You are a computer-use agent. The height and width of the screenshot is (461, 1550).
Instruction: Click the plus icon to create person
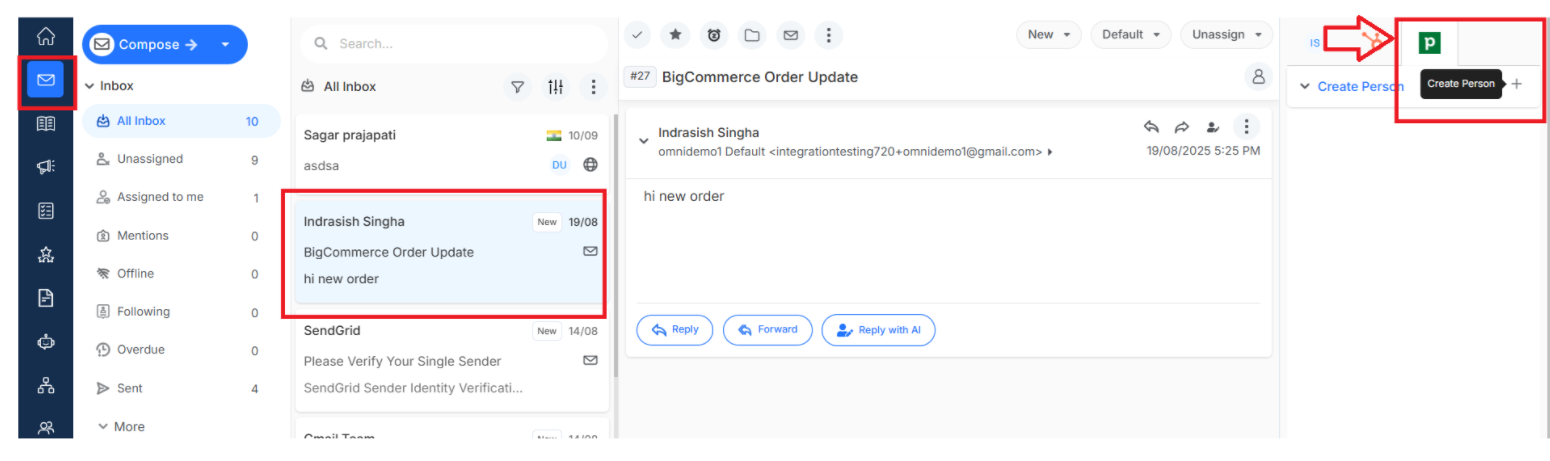tap(1516, 84)
